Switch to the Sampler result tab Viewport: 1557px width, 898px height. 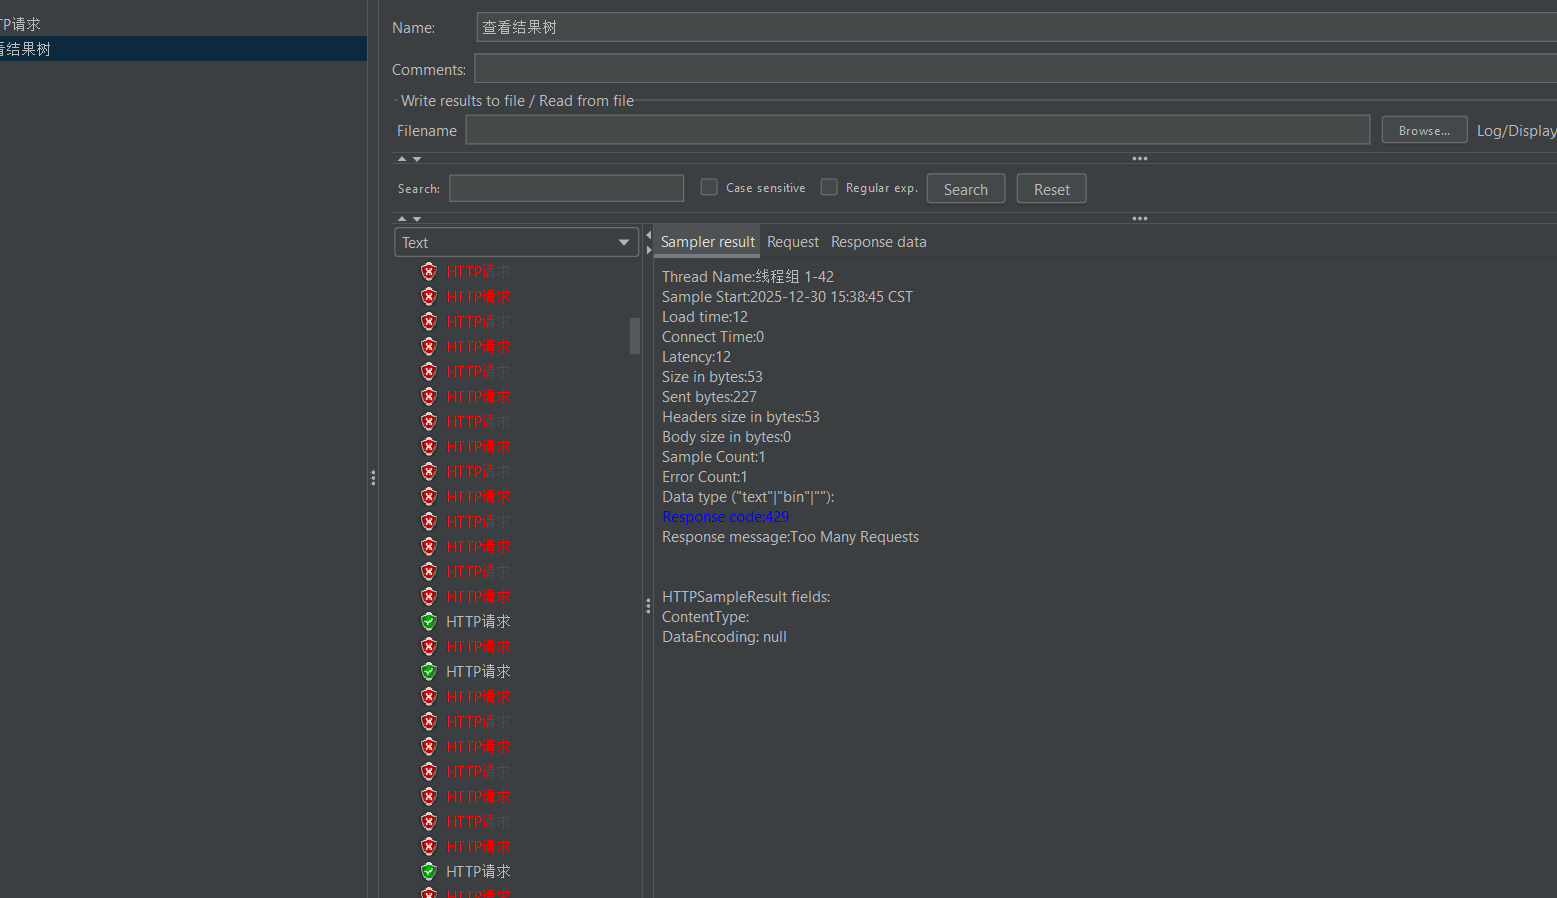coord(707,242)
